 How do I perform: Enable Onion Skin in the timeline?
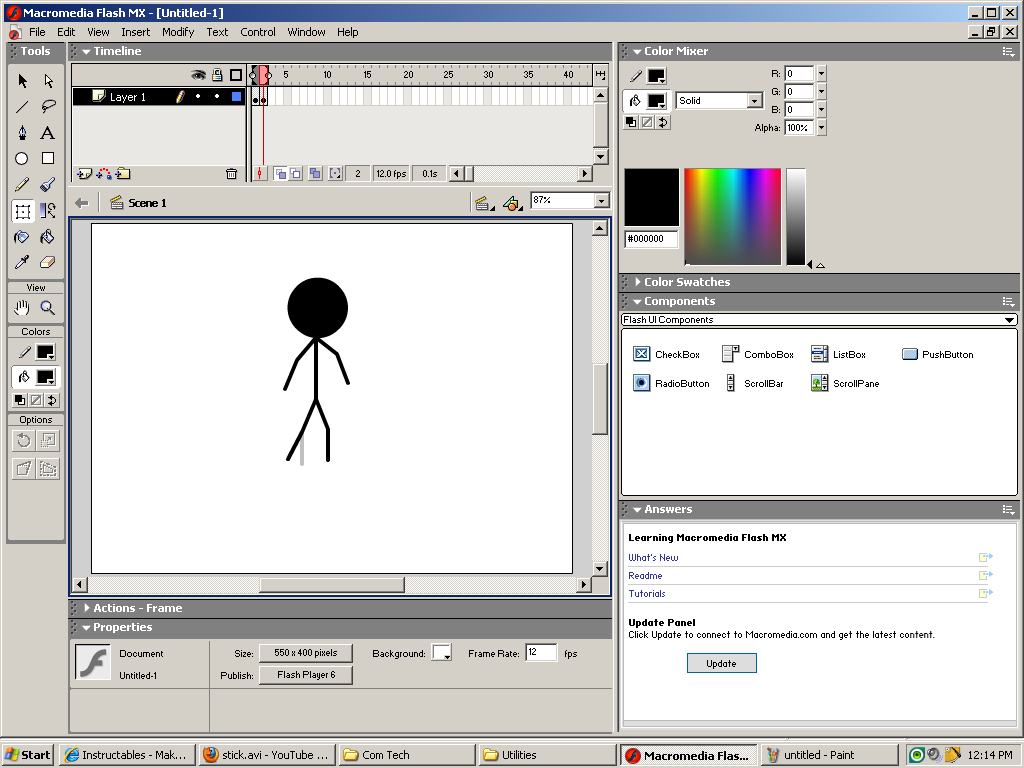282,173
